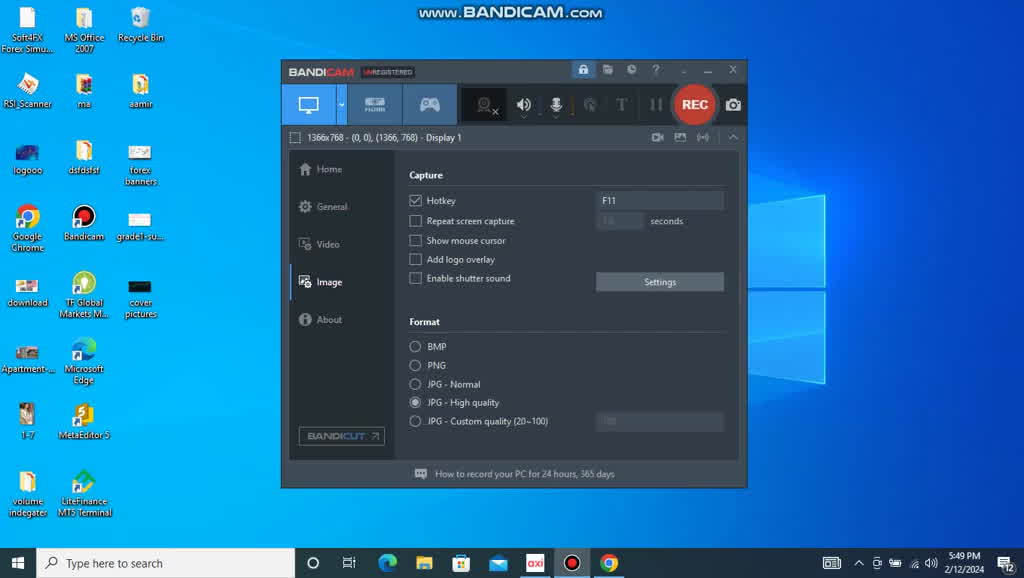Open screen recording mode dropdown arrow
1024x578 pixels.
(x=341, y=105)
